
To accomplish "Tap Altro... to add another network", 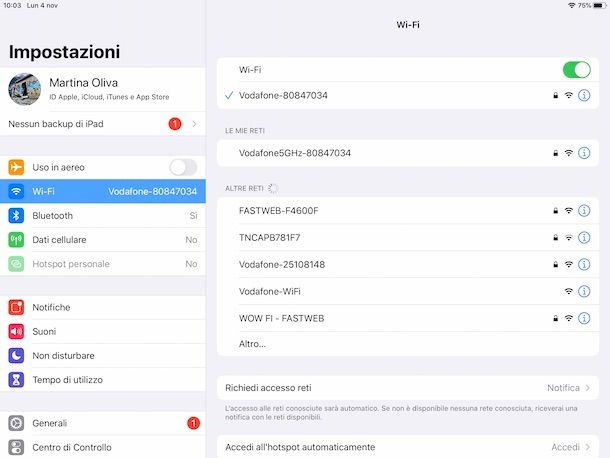I will pyautogui.click(x=408, y=344).
